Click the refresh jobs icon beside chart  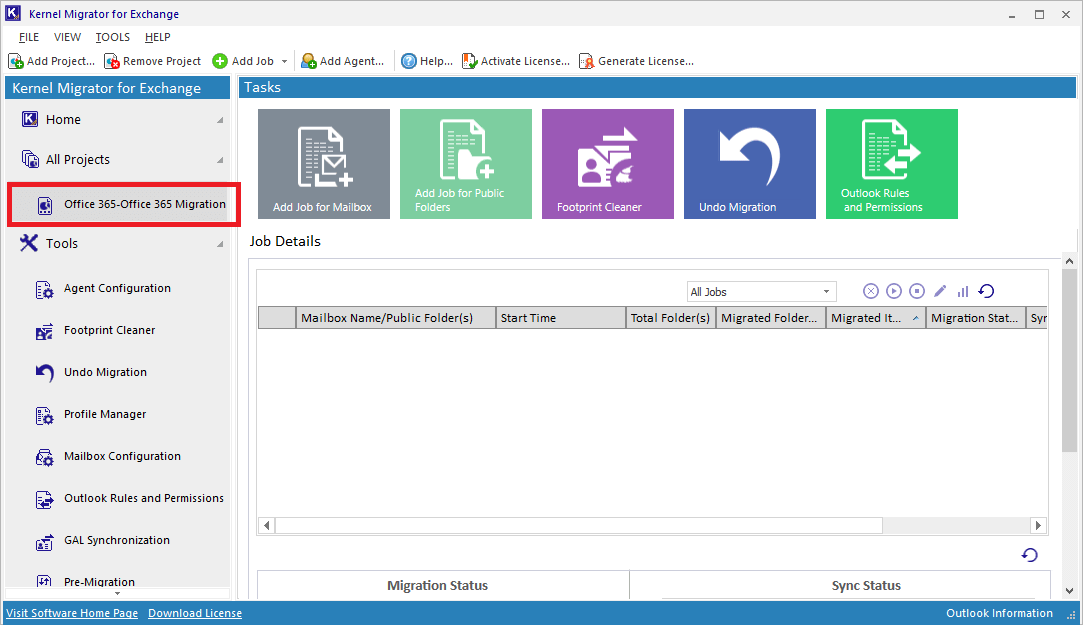click(x=986, y=291)
